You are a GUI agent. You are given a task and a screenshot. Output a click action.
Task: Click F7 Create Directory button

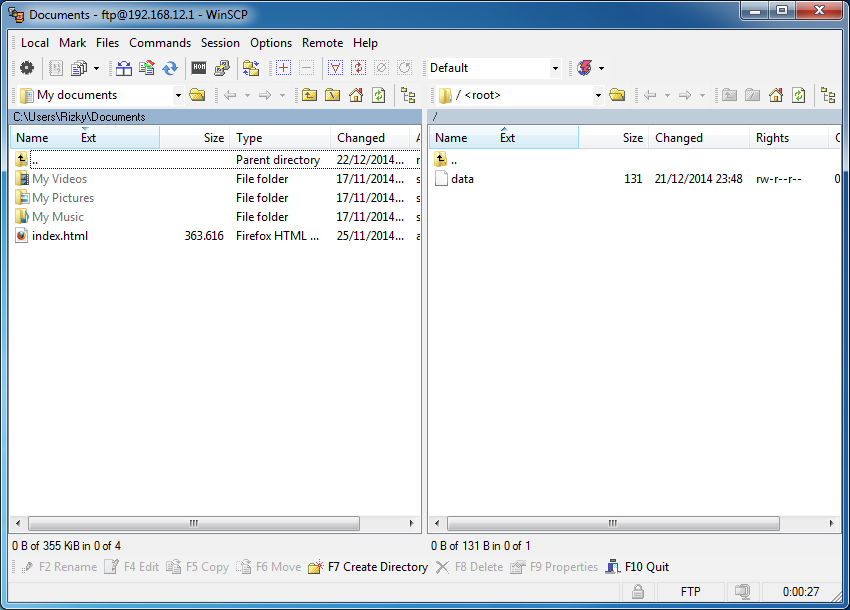(368, 567)
